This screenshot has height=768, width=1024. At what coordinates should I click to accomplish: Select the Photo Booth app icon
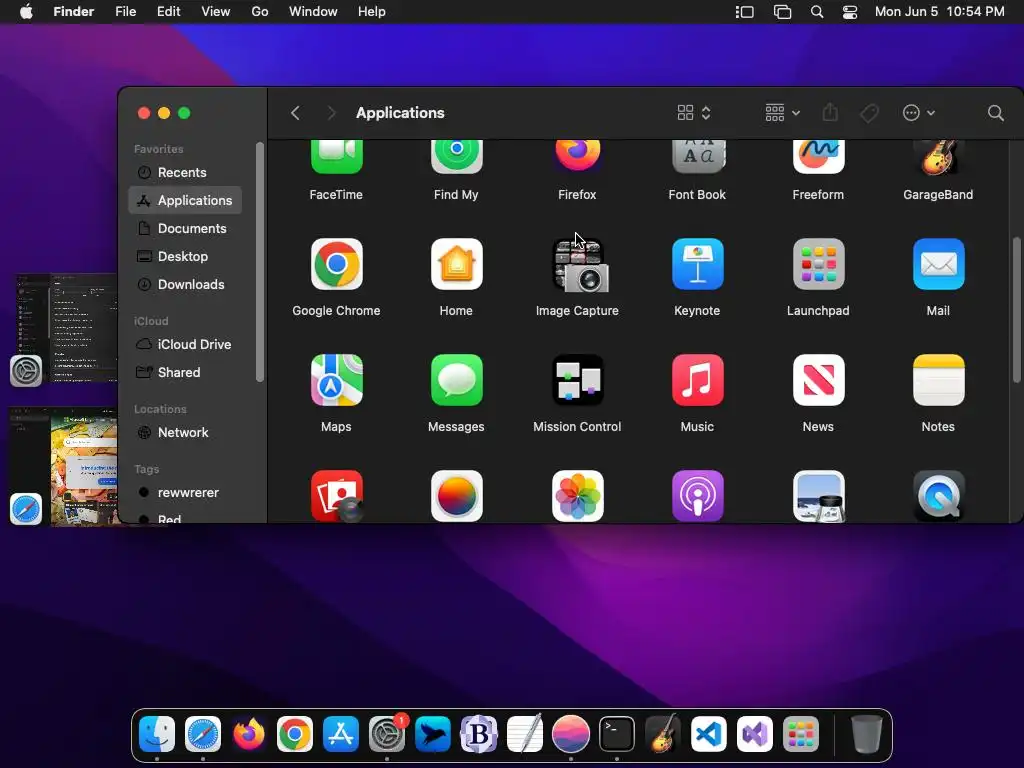(336, 496)
